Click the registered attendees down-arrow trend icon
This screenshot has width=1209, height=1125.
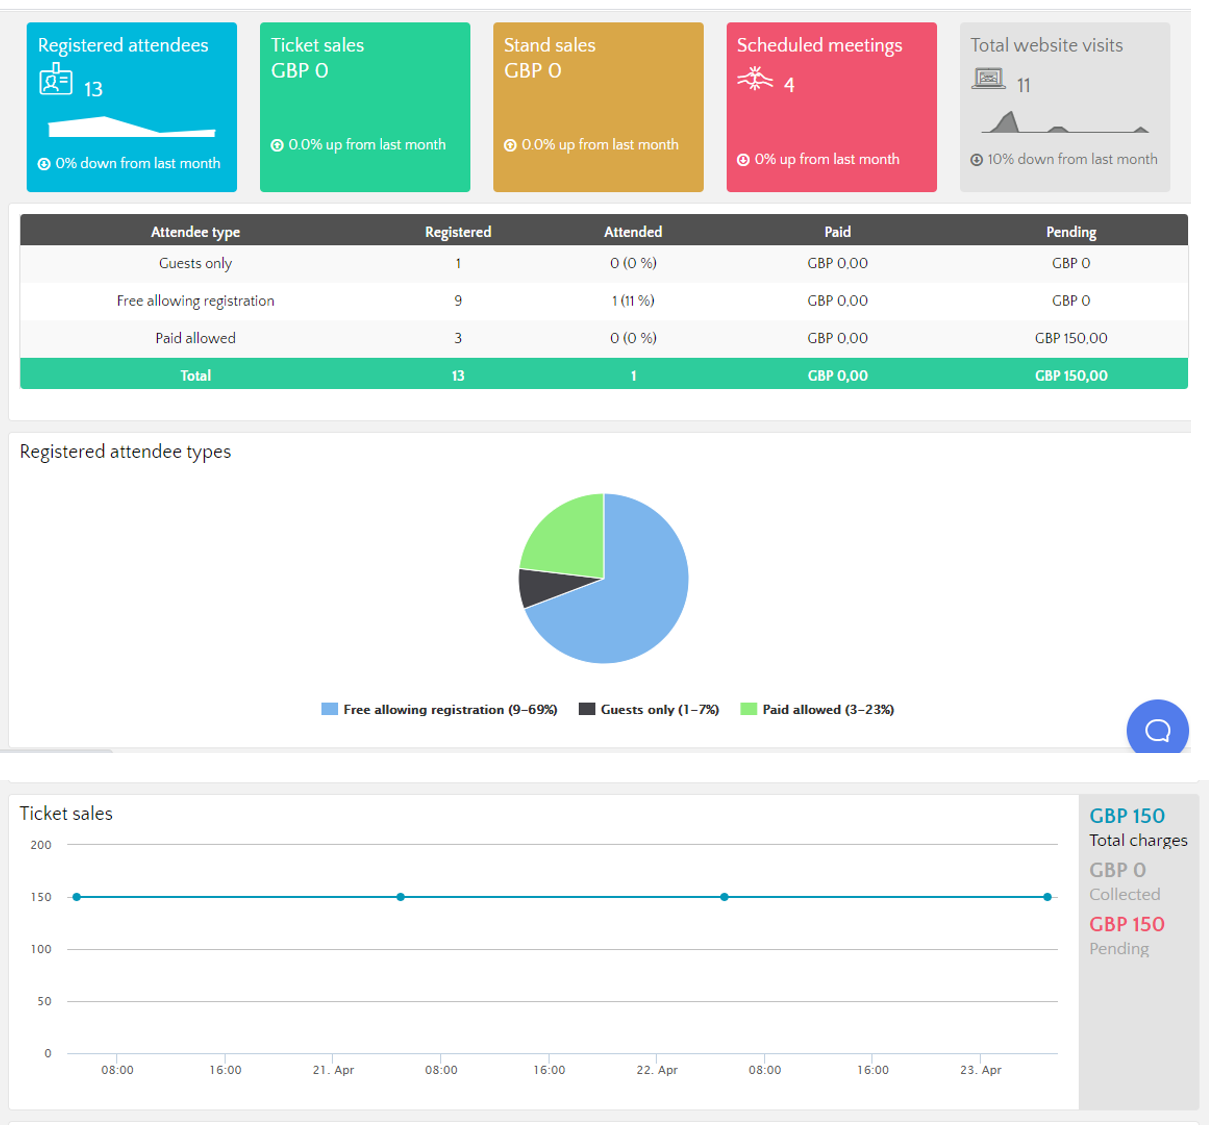(x=44, y=164)
